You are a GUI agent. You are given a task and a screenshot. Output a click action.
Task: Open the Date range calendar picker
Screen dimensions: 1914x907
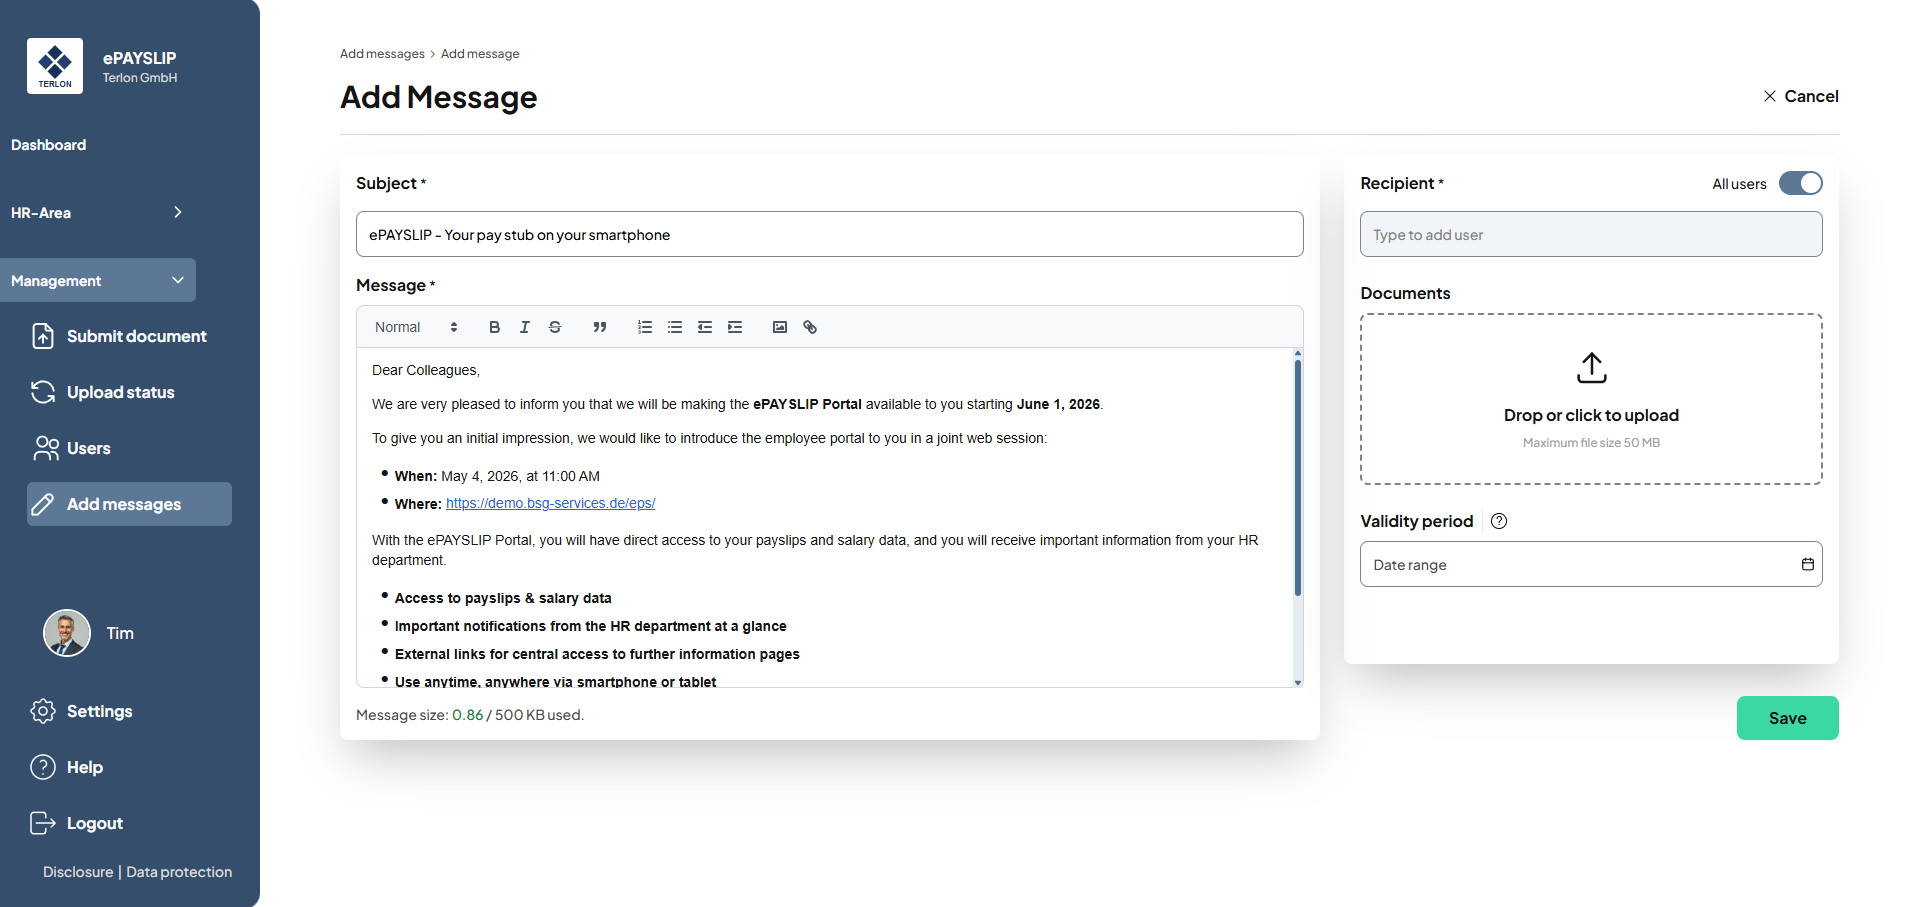[x=1807, y=564]
